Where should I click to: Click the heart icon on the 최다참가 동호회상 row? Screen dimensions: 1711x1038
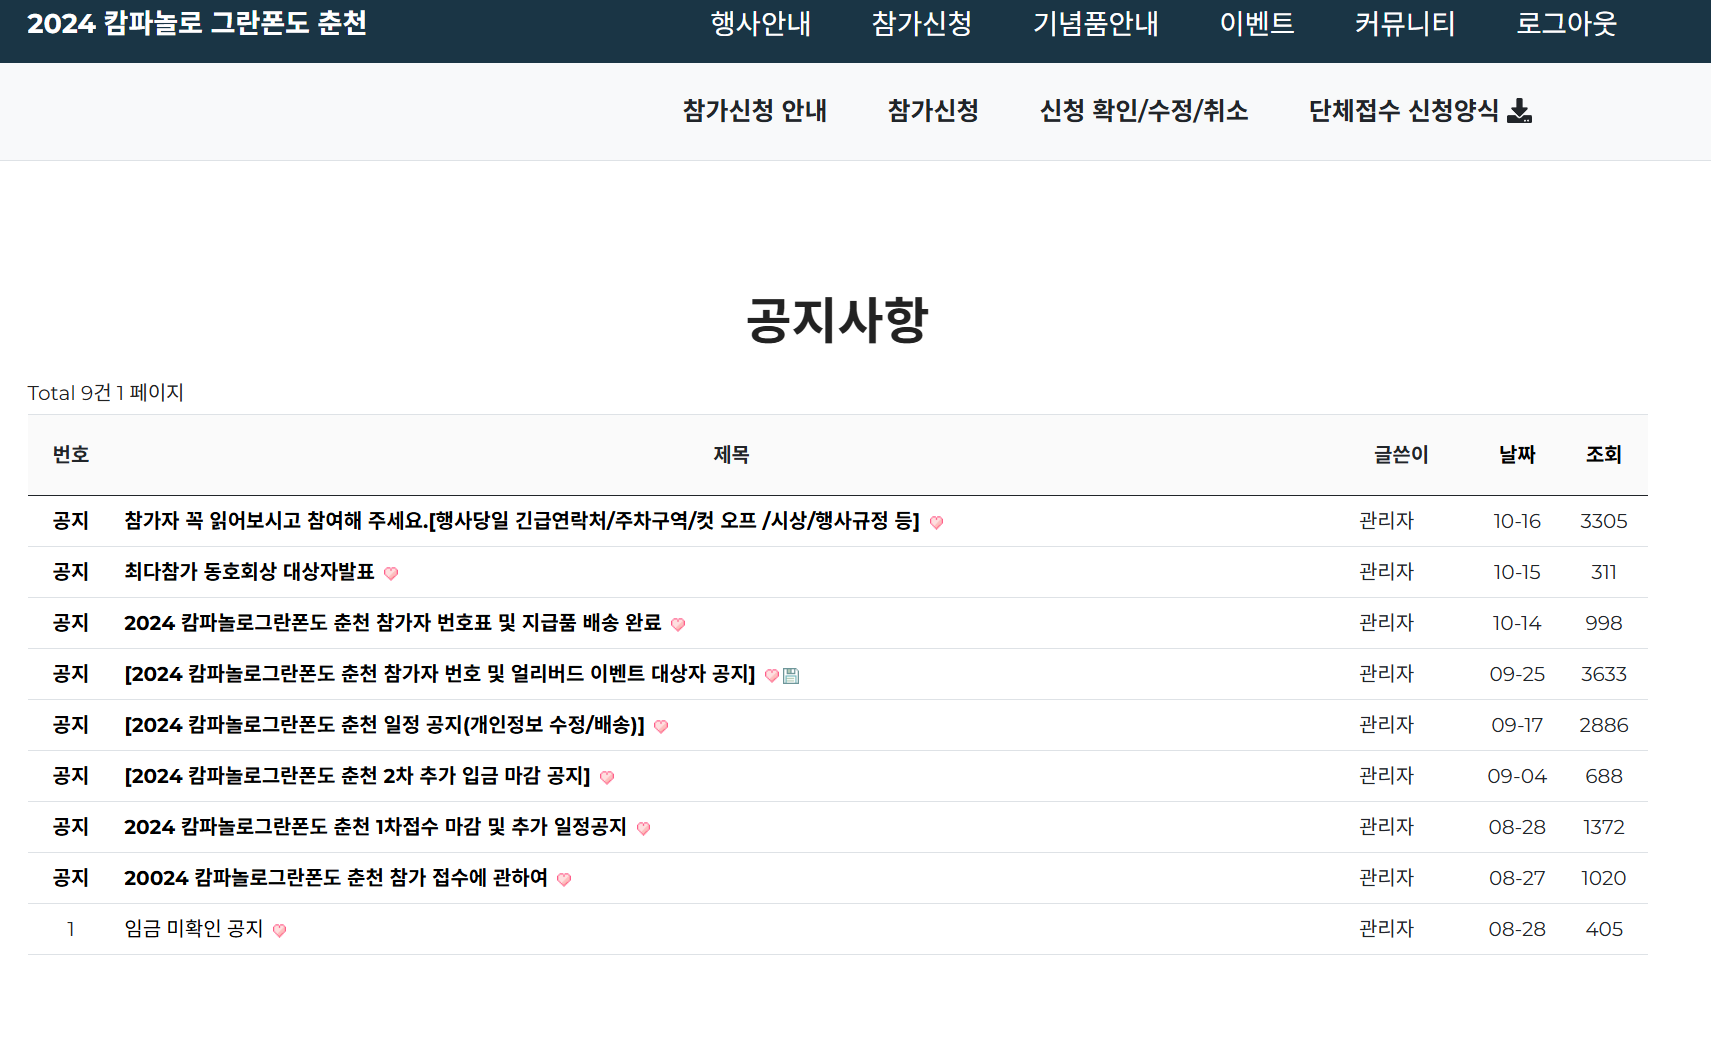(x=391, y=573)
